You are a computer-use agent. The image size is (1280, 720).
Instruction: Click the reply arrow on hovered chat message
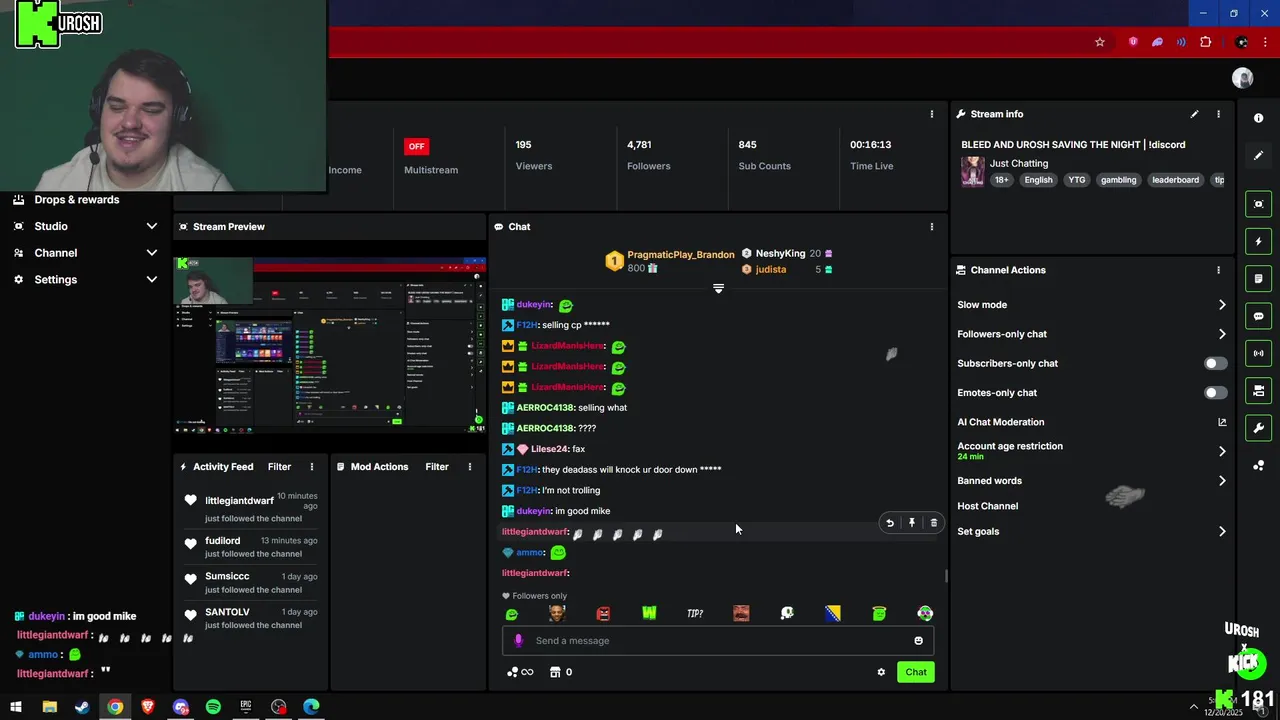coord(890,522)
